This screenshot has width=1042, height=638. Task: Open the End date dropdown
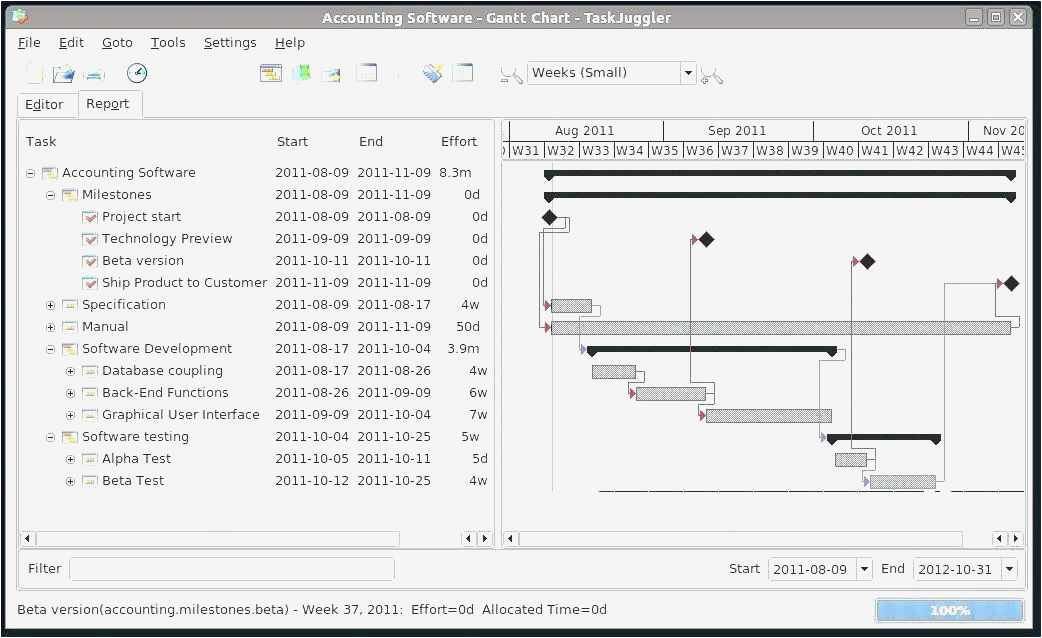point(1009,569)
